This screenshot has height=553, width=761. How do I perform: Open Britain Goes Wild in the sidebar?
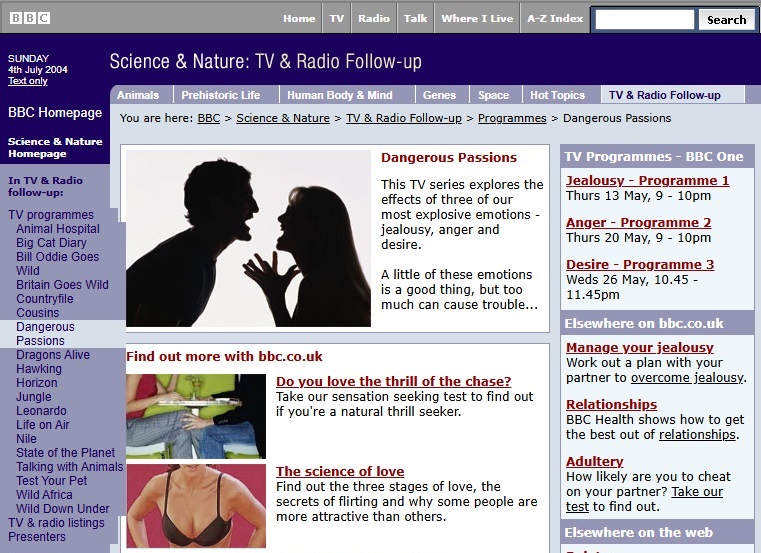(x=62, y=285)
